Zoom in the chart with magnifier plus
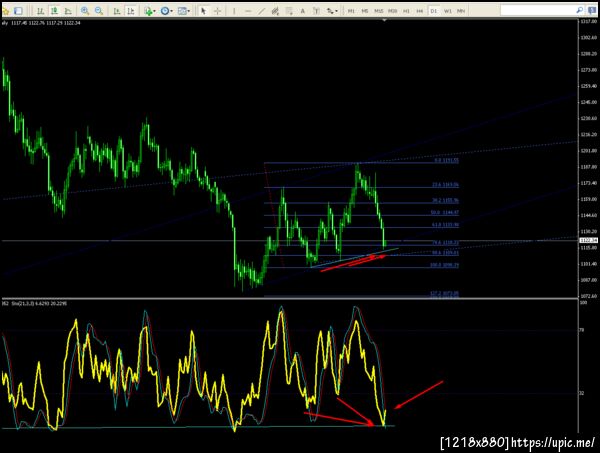 tap(85, 11)
